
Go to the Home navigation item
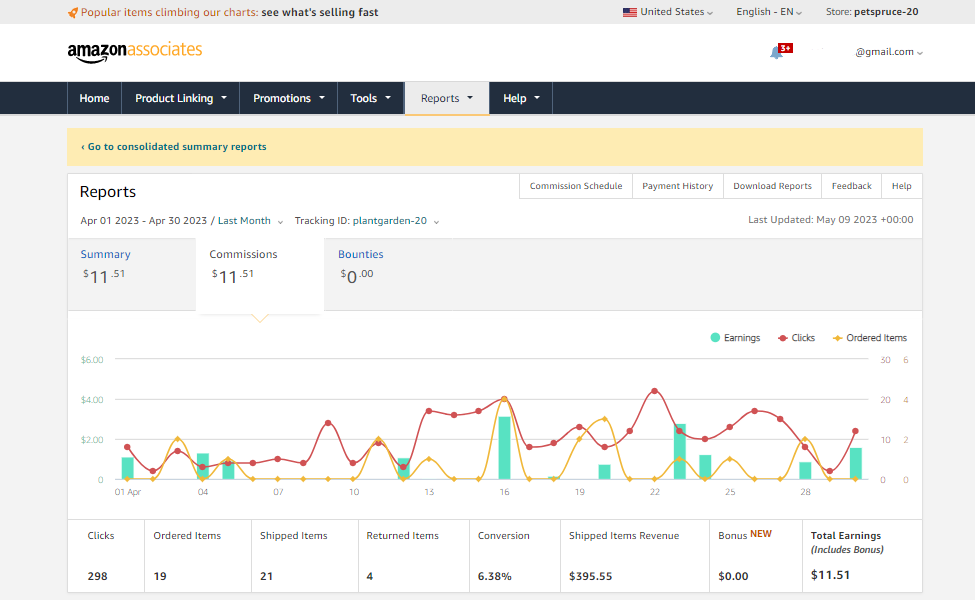point(95,98)
